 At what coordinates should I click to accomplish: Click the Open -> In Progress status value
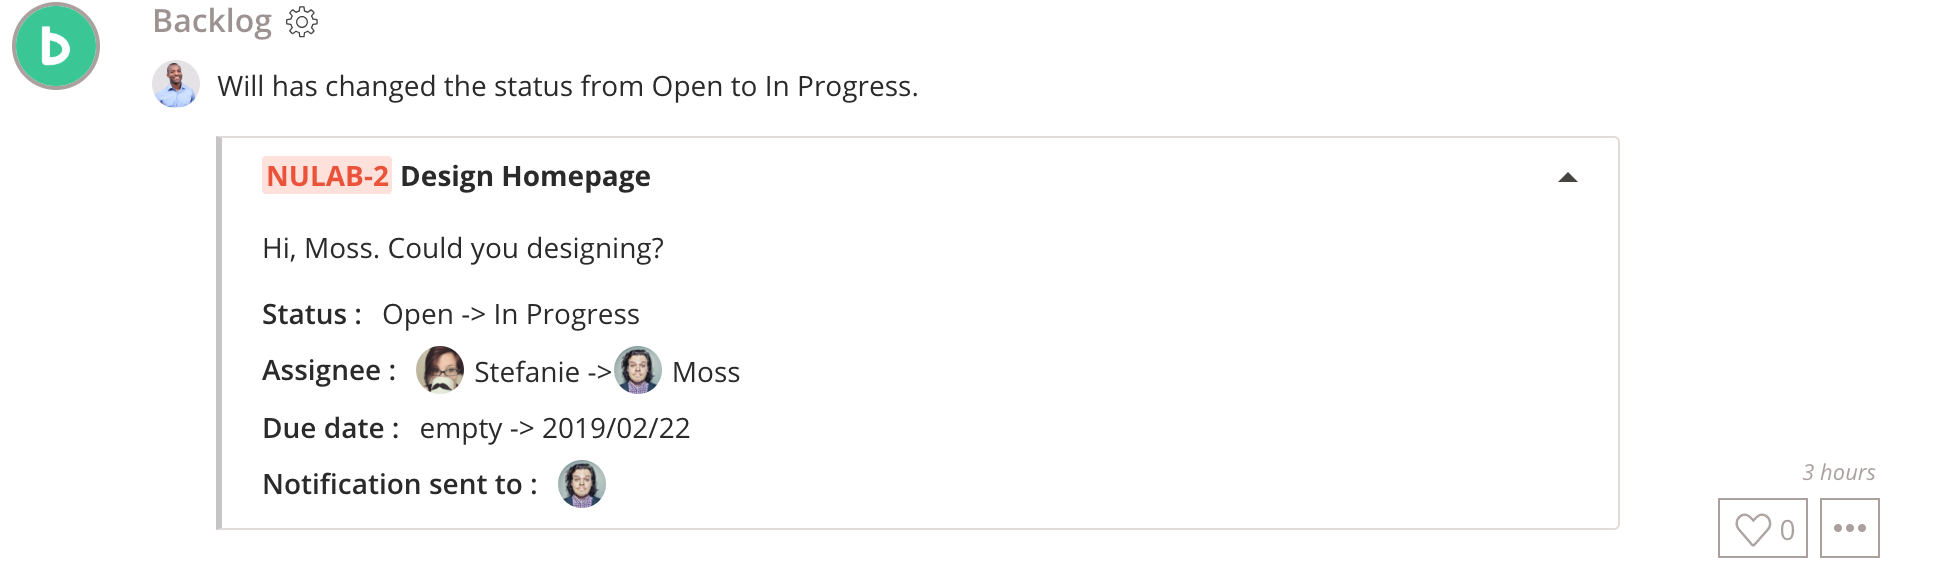click(x=510, y=314)
